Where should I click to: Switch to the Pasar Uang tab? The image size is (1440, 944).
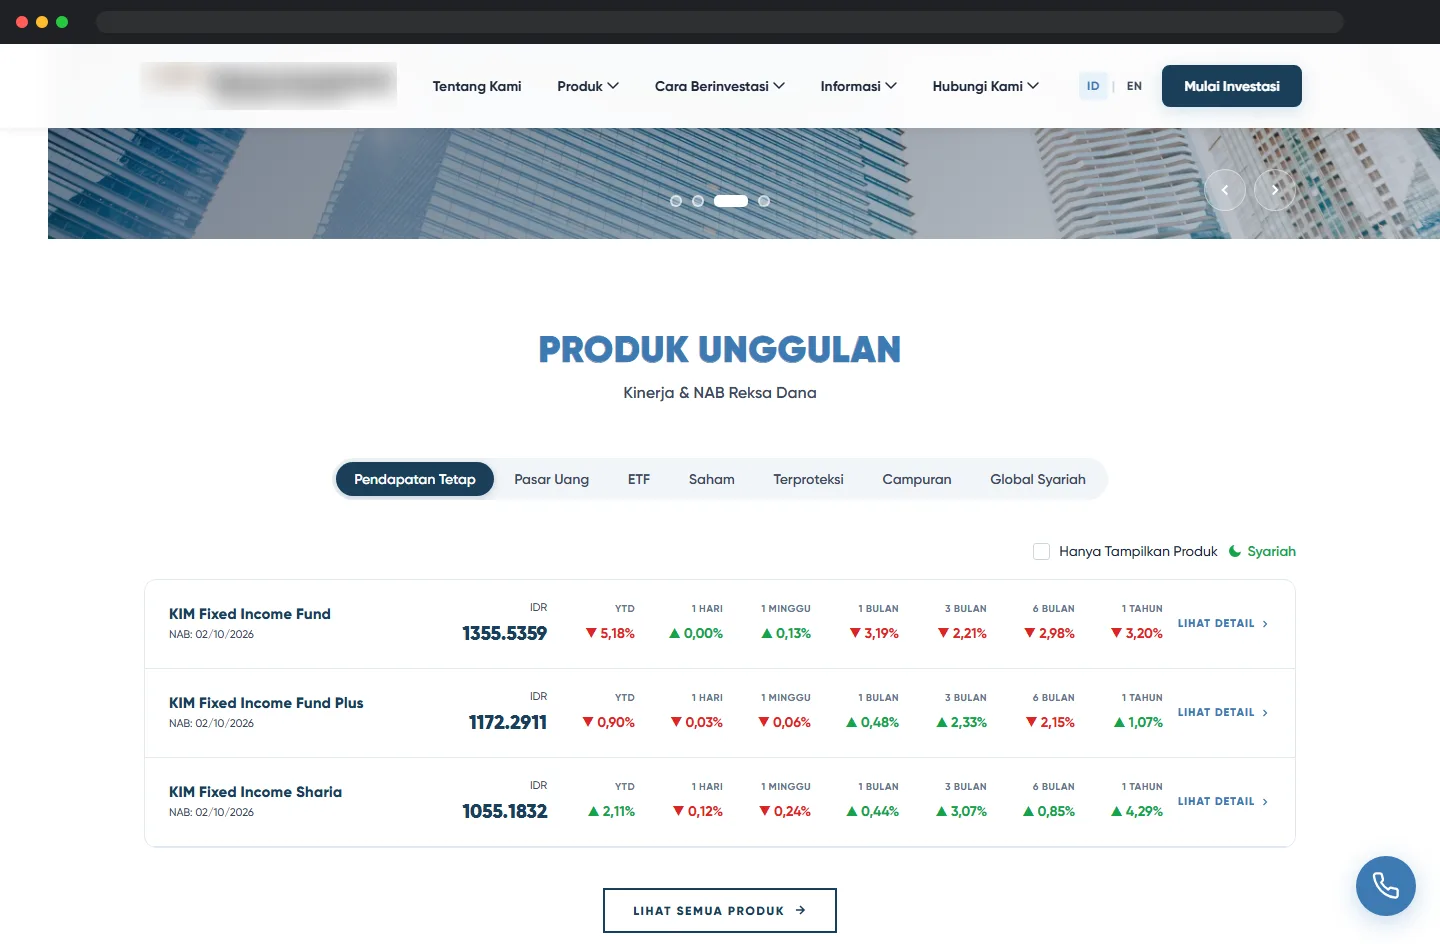click(552, 479)
